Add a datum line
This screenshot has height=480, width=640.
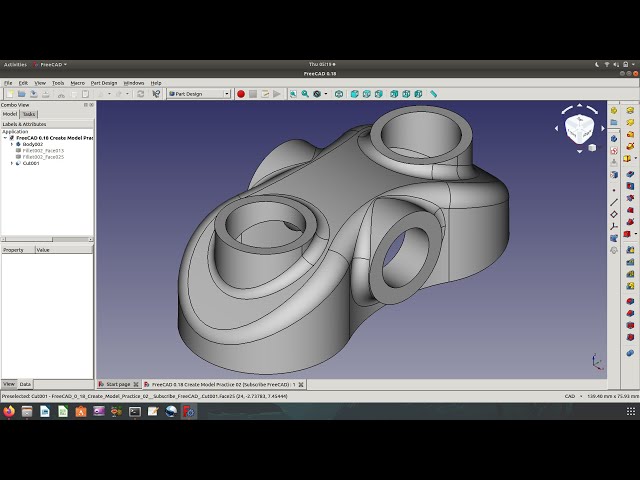614,202
